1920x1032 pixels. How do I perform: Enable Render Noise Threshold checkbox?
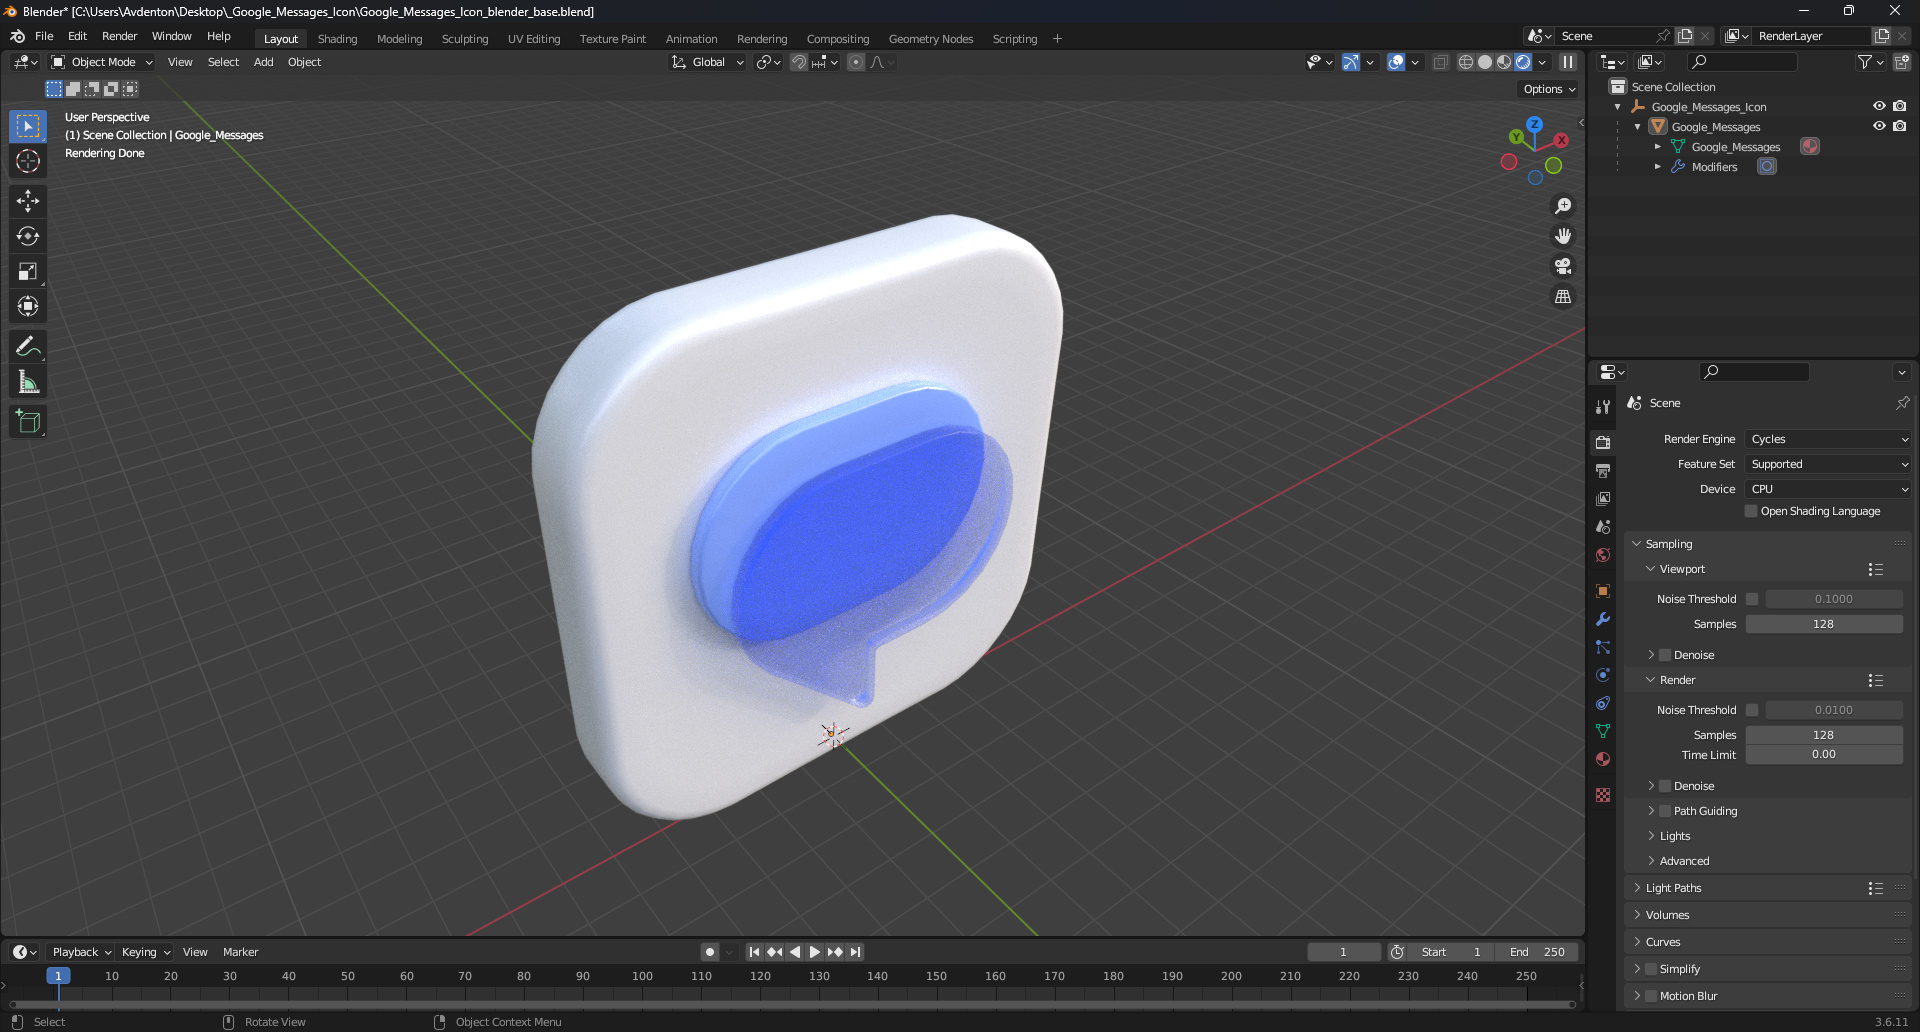coord(1752,710)
